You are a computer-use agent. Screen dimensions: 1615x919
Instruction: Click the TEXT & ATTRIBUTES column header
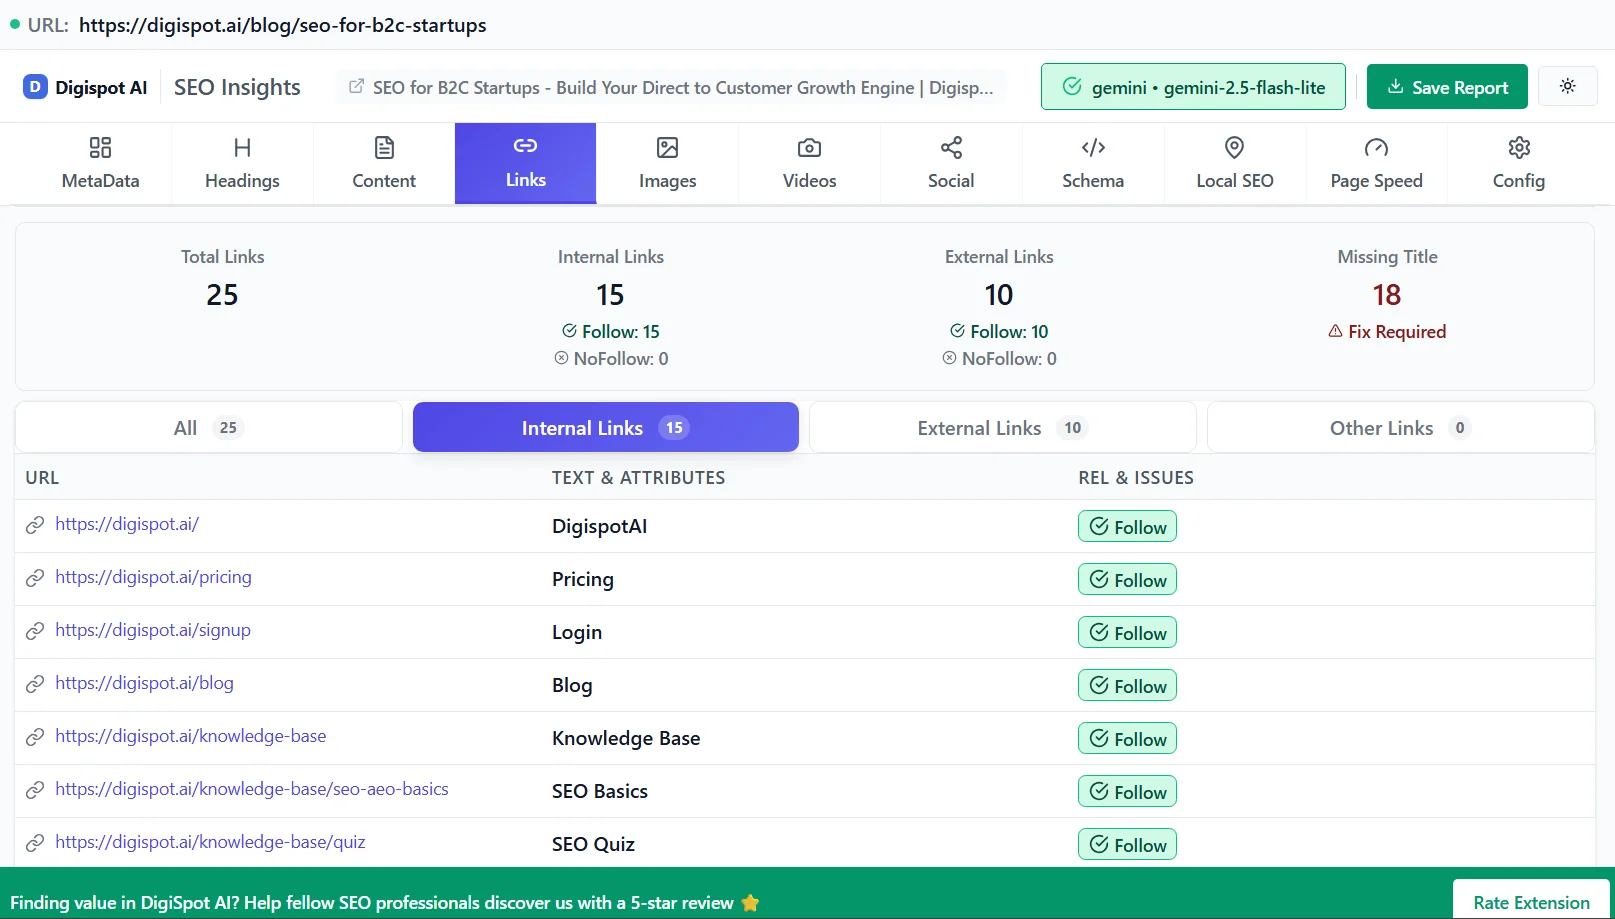pyautogui.click(x=638, y=478)
